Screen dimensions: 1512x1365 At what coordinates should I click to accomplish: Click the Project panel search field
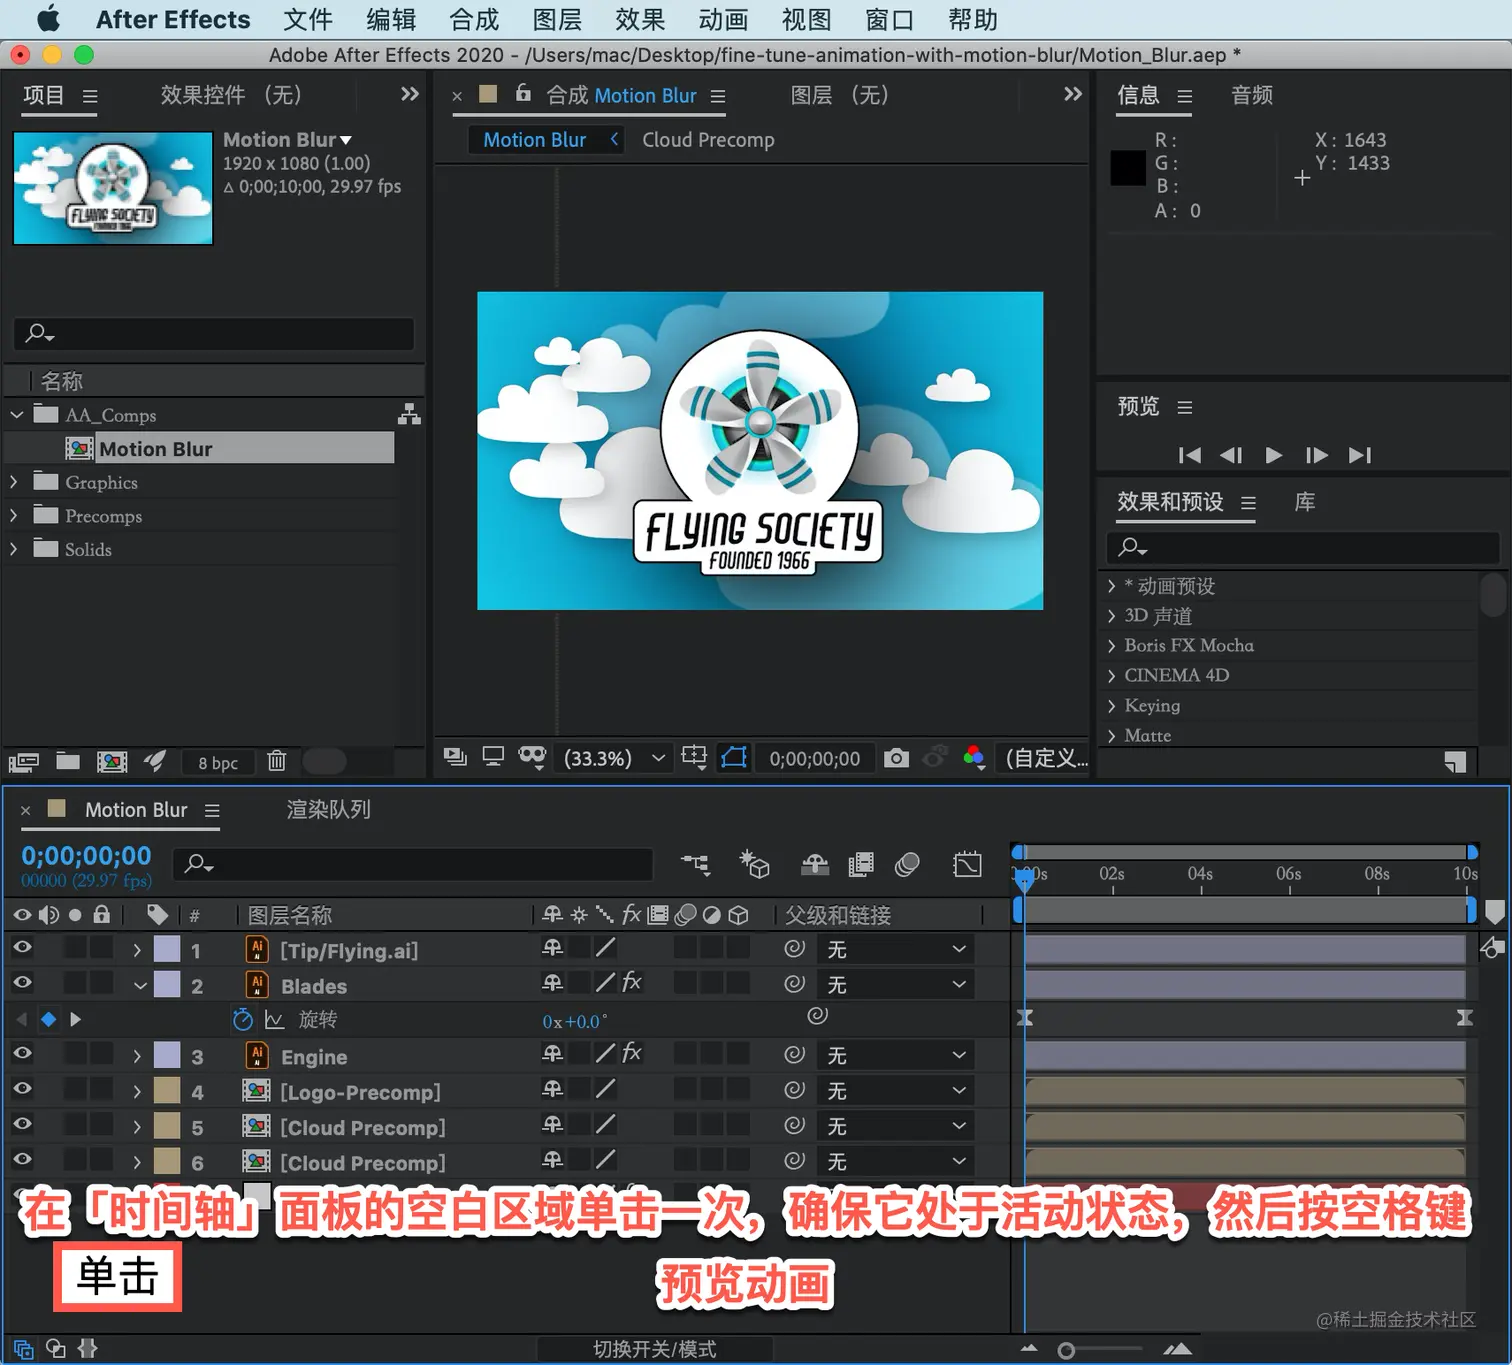tap(214, 333)
